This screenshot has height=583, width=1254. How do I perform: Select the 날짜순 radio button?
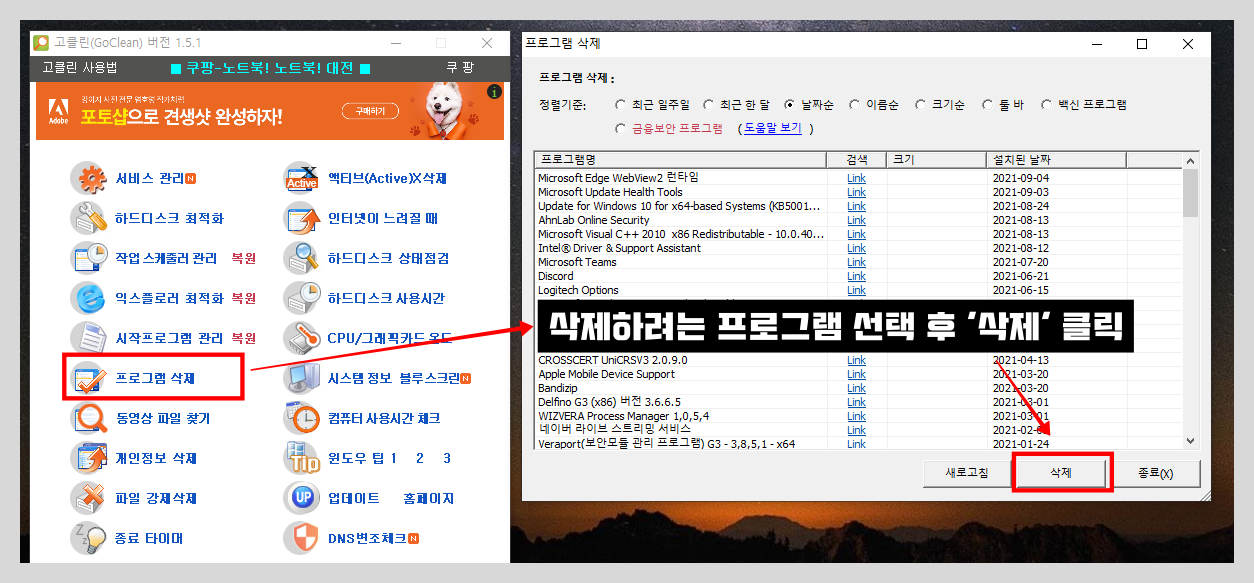(790, 104)
